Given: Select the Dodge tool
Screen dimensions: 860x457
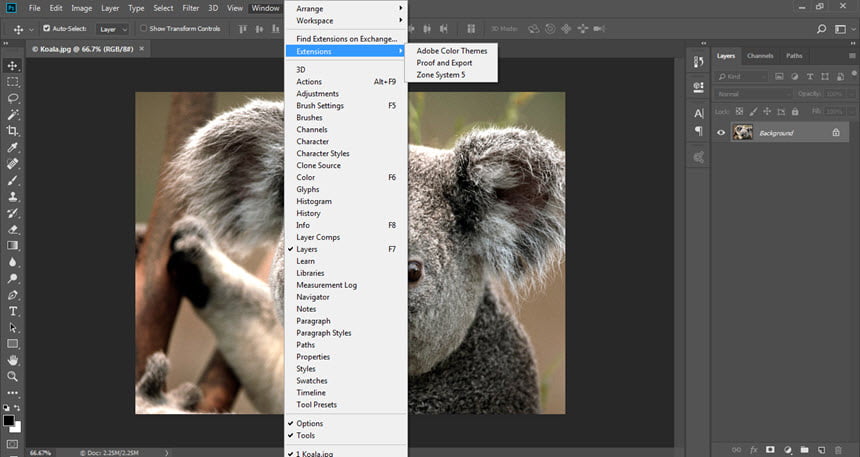Looking at the screenshot, I should click(x=12, y=278).
